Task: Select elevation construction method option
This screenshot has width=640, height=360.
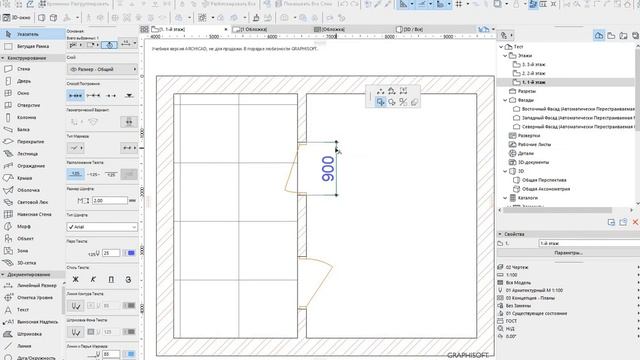Action: (x=129, y=96)
